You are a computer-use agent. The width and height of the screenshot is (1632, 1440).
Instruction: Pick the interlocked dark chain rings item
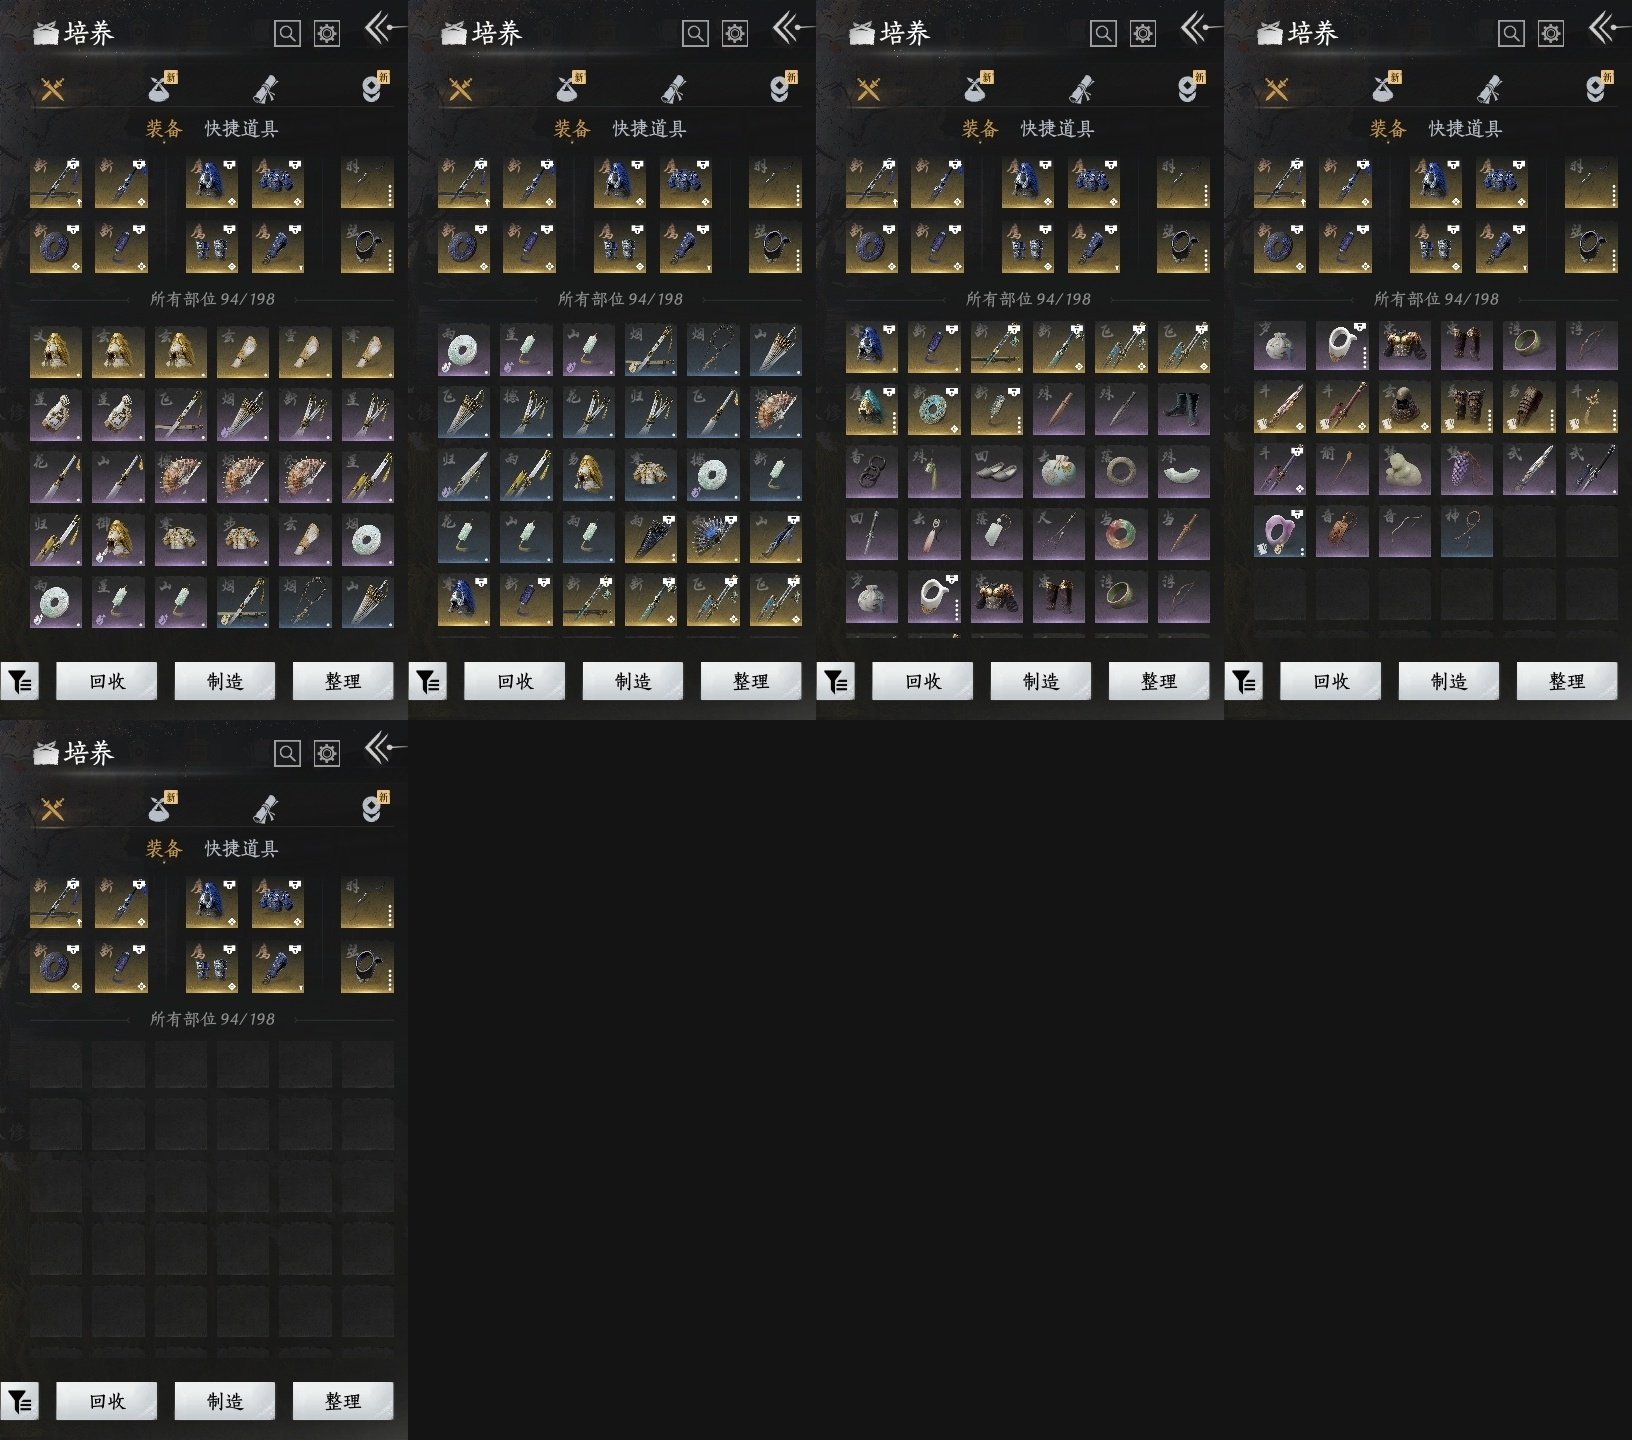point(871,471)
